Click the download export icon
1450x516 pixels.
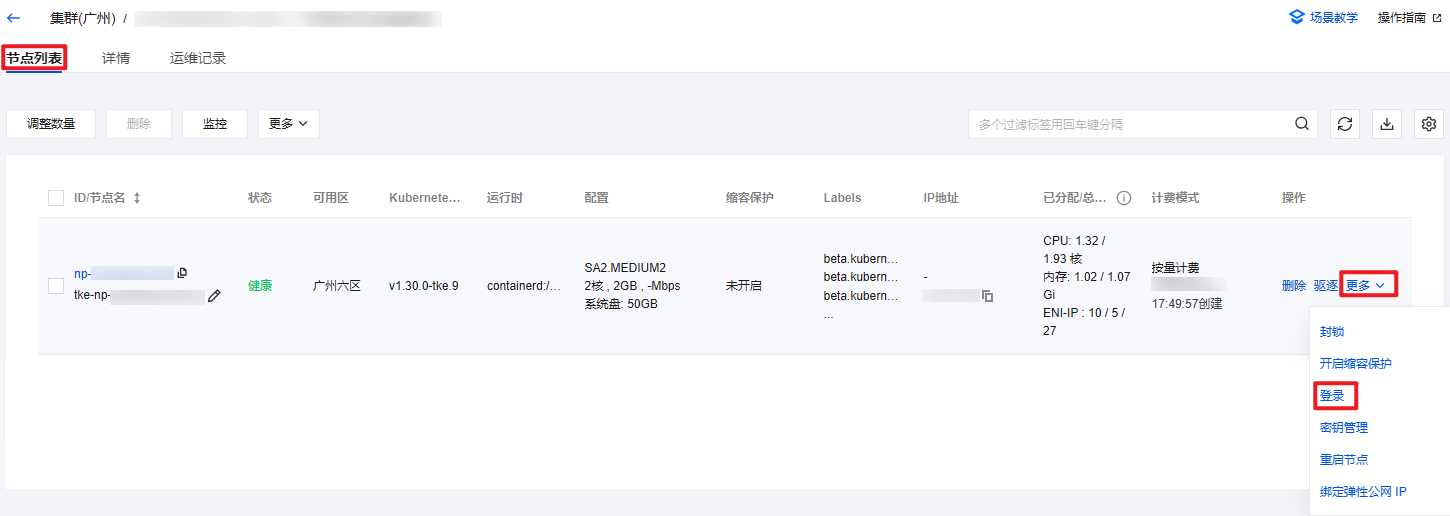pyautogui.click(x=1387, y=124)
